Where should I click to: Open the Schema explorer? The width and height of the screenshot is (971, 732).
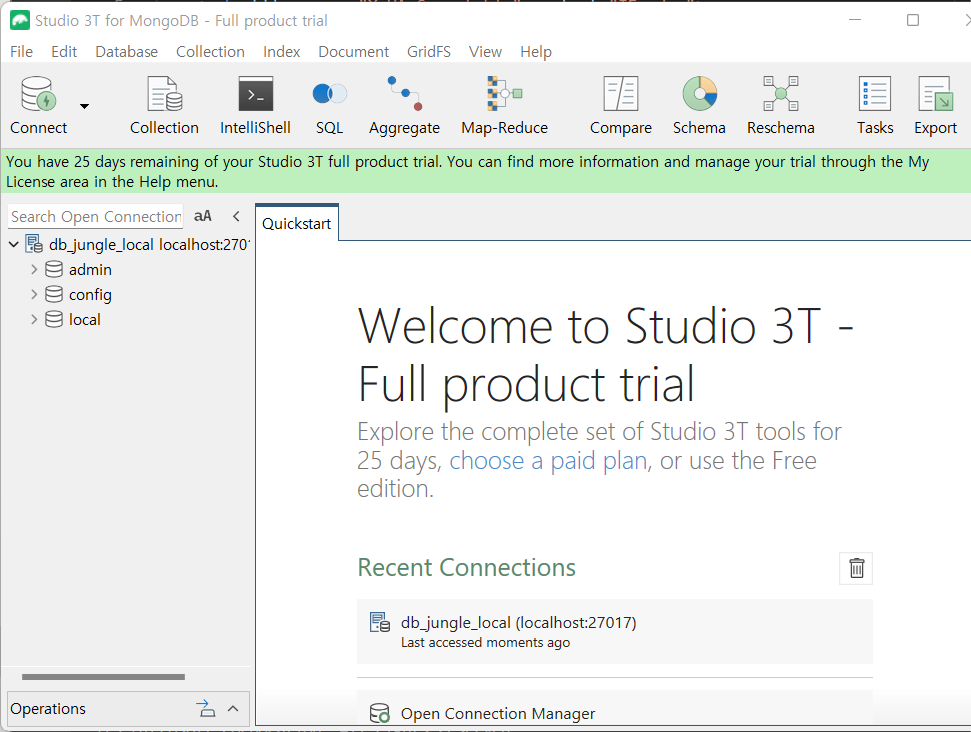click(699, 105)
